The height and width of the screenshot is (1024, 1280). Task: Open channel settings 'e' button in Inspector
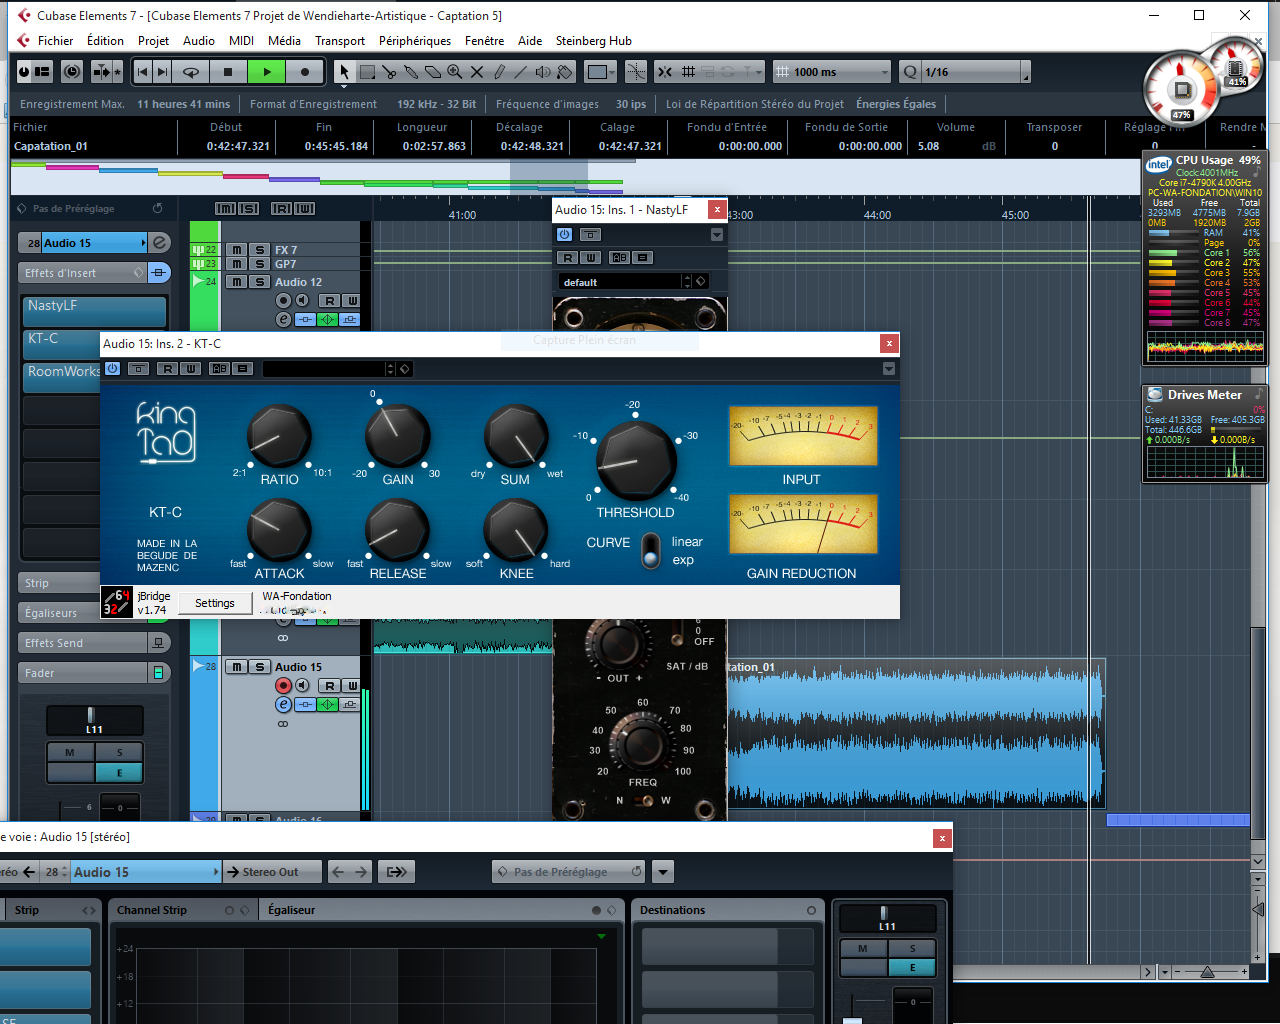click(x=159, y=243)
